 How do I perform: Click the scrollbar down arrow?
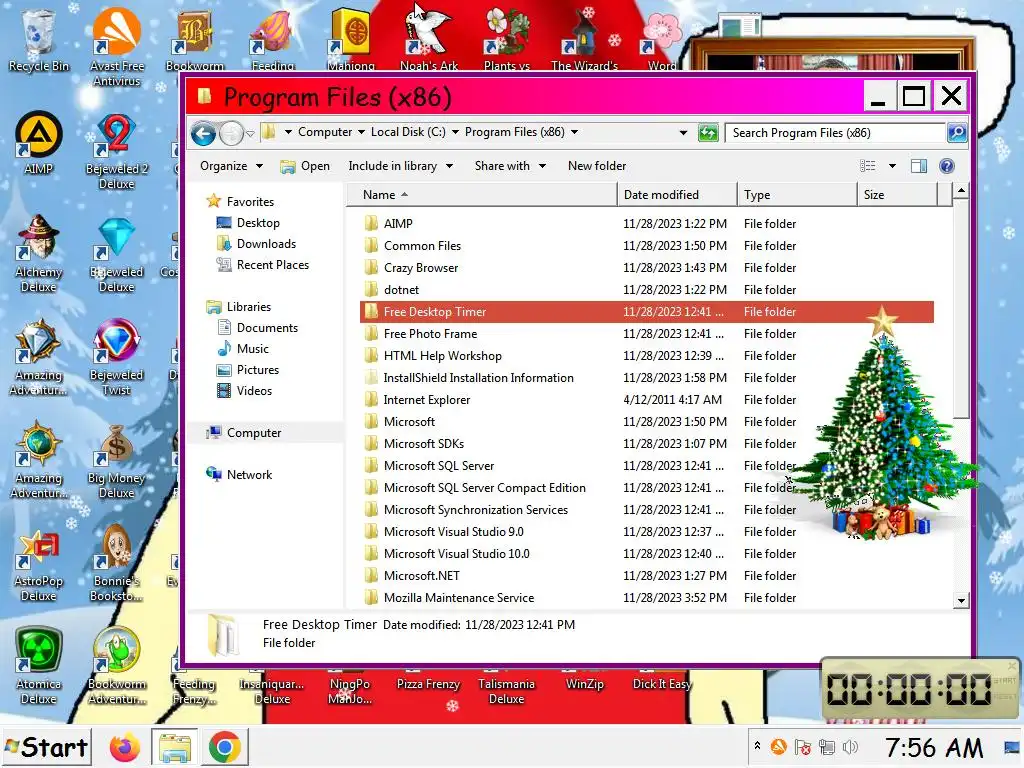961,600
